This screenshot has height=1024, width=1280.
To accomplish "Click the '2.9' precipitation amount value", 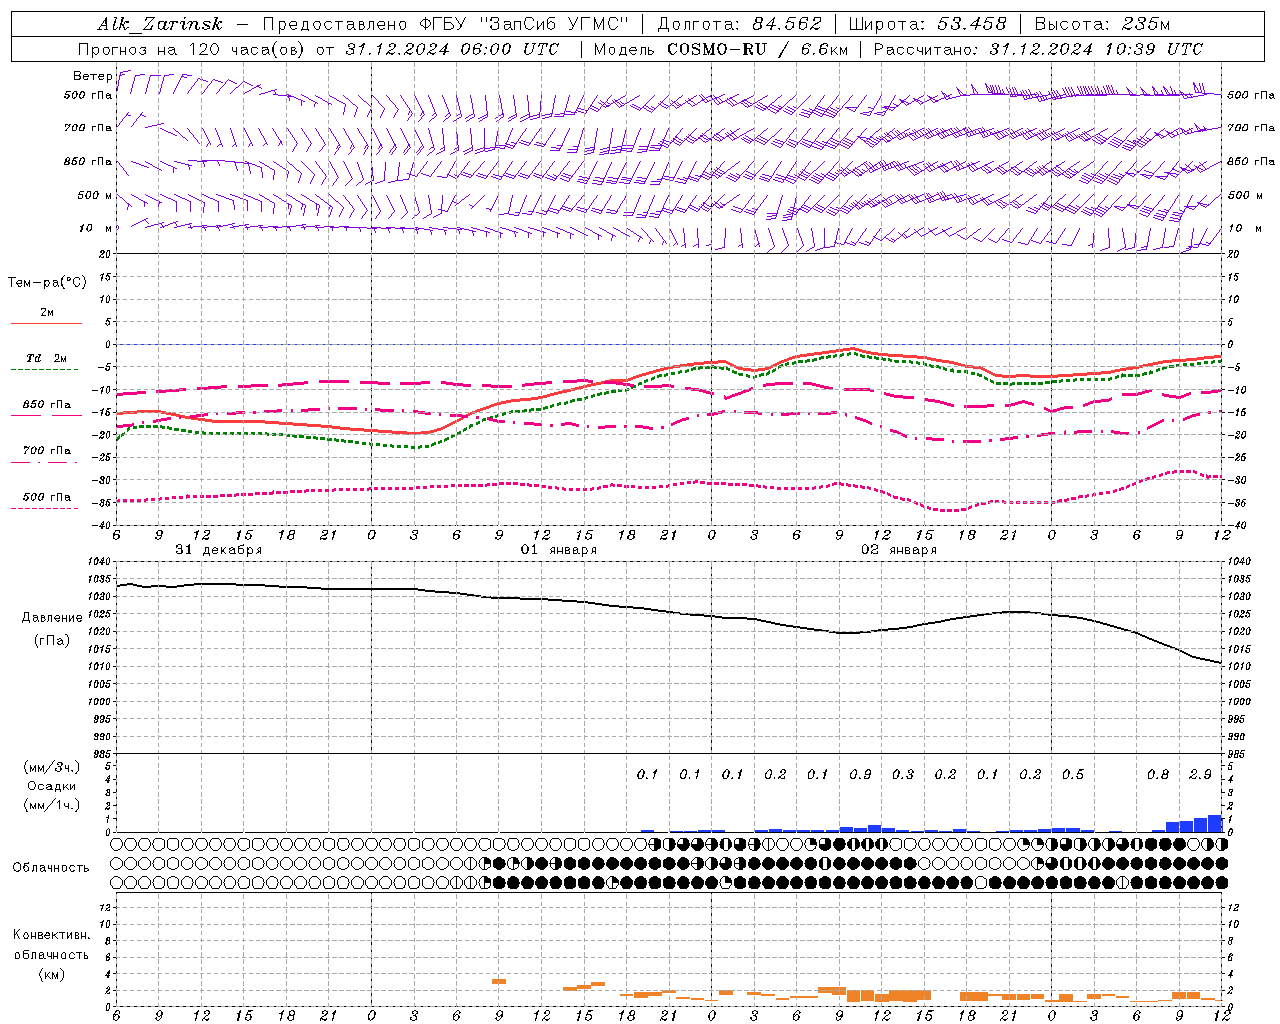I will pos(1200,774).
